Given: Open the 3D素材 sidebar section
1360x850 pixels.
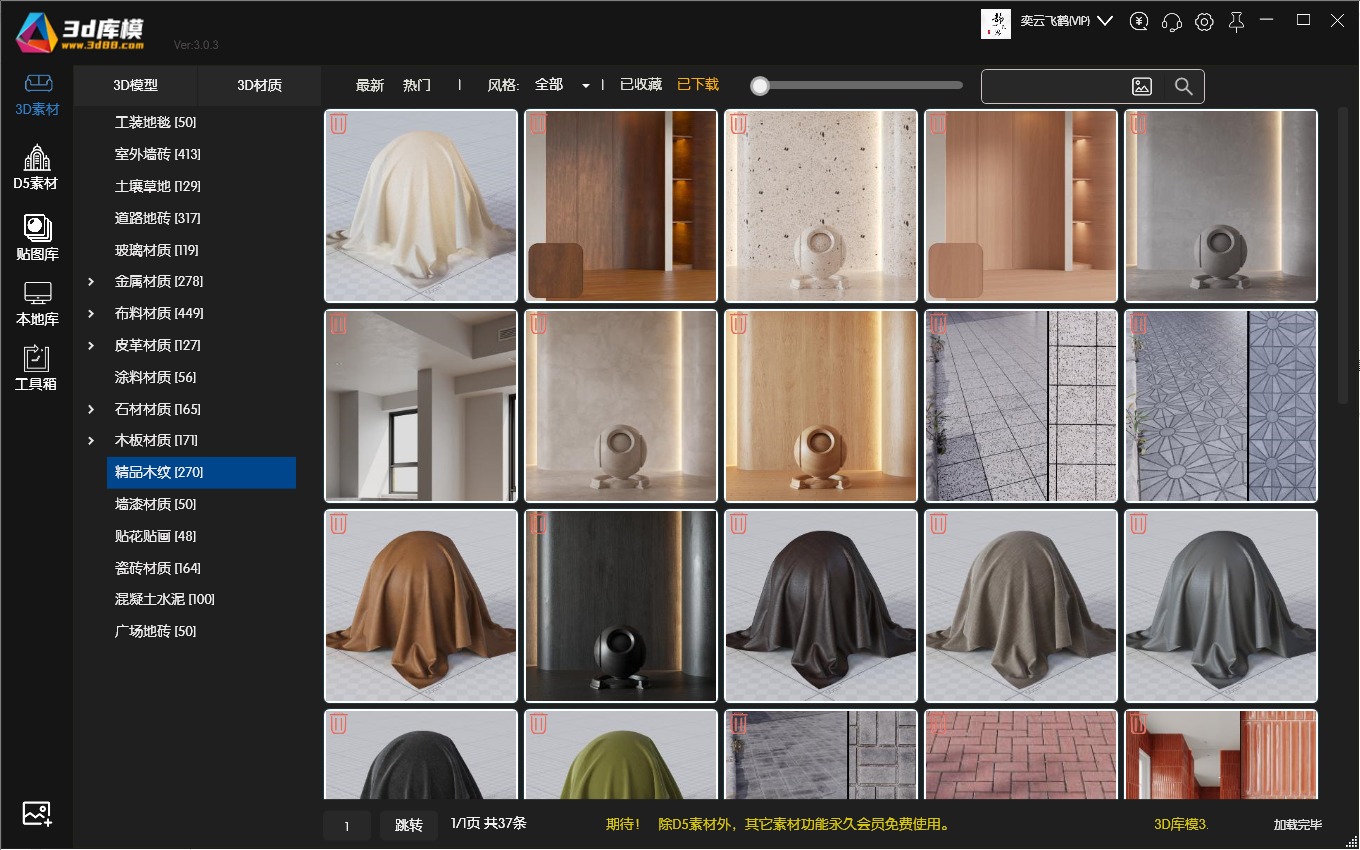Looking at the screenshot, I should 37,94.
